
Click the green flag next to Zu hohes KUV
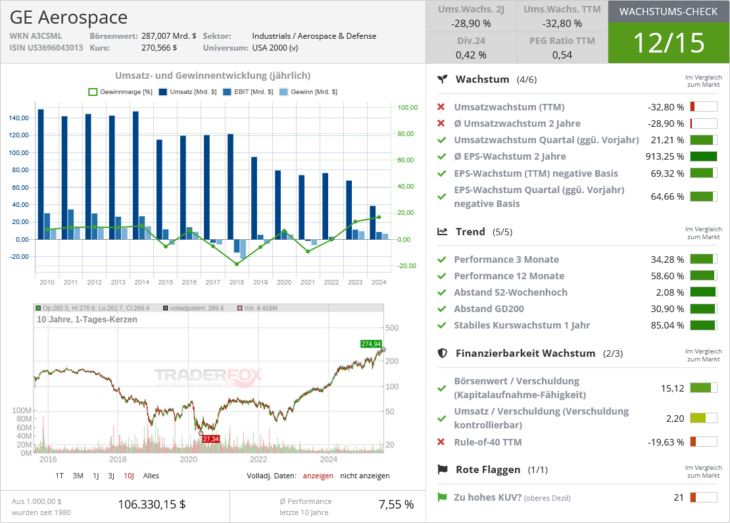[x=442, y=497]
